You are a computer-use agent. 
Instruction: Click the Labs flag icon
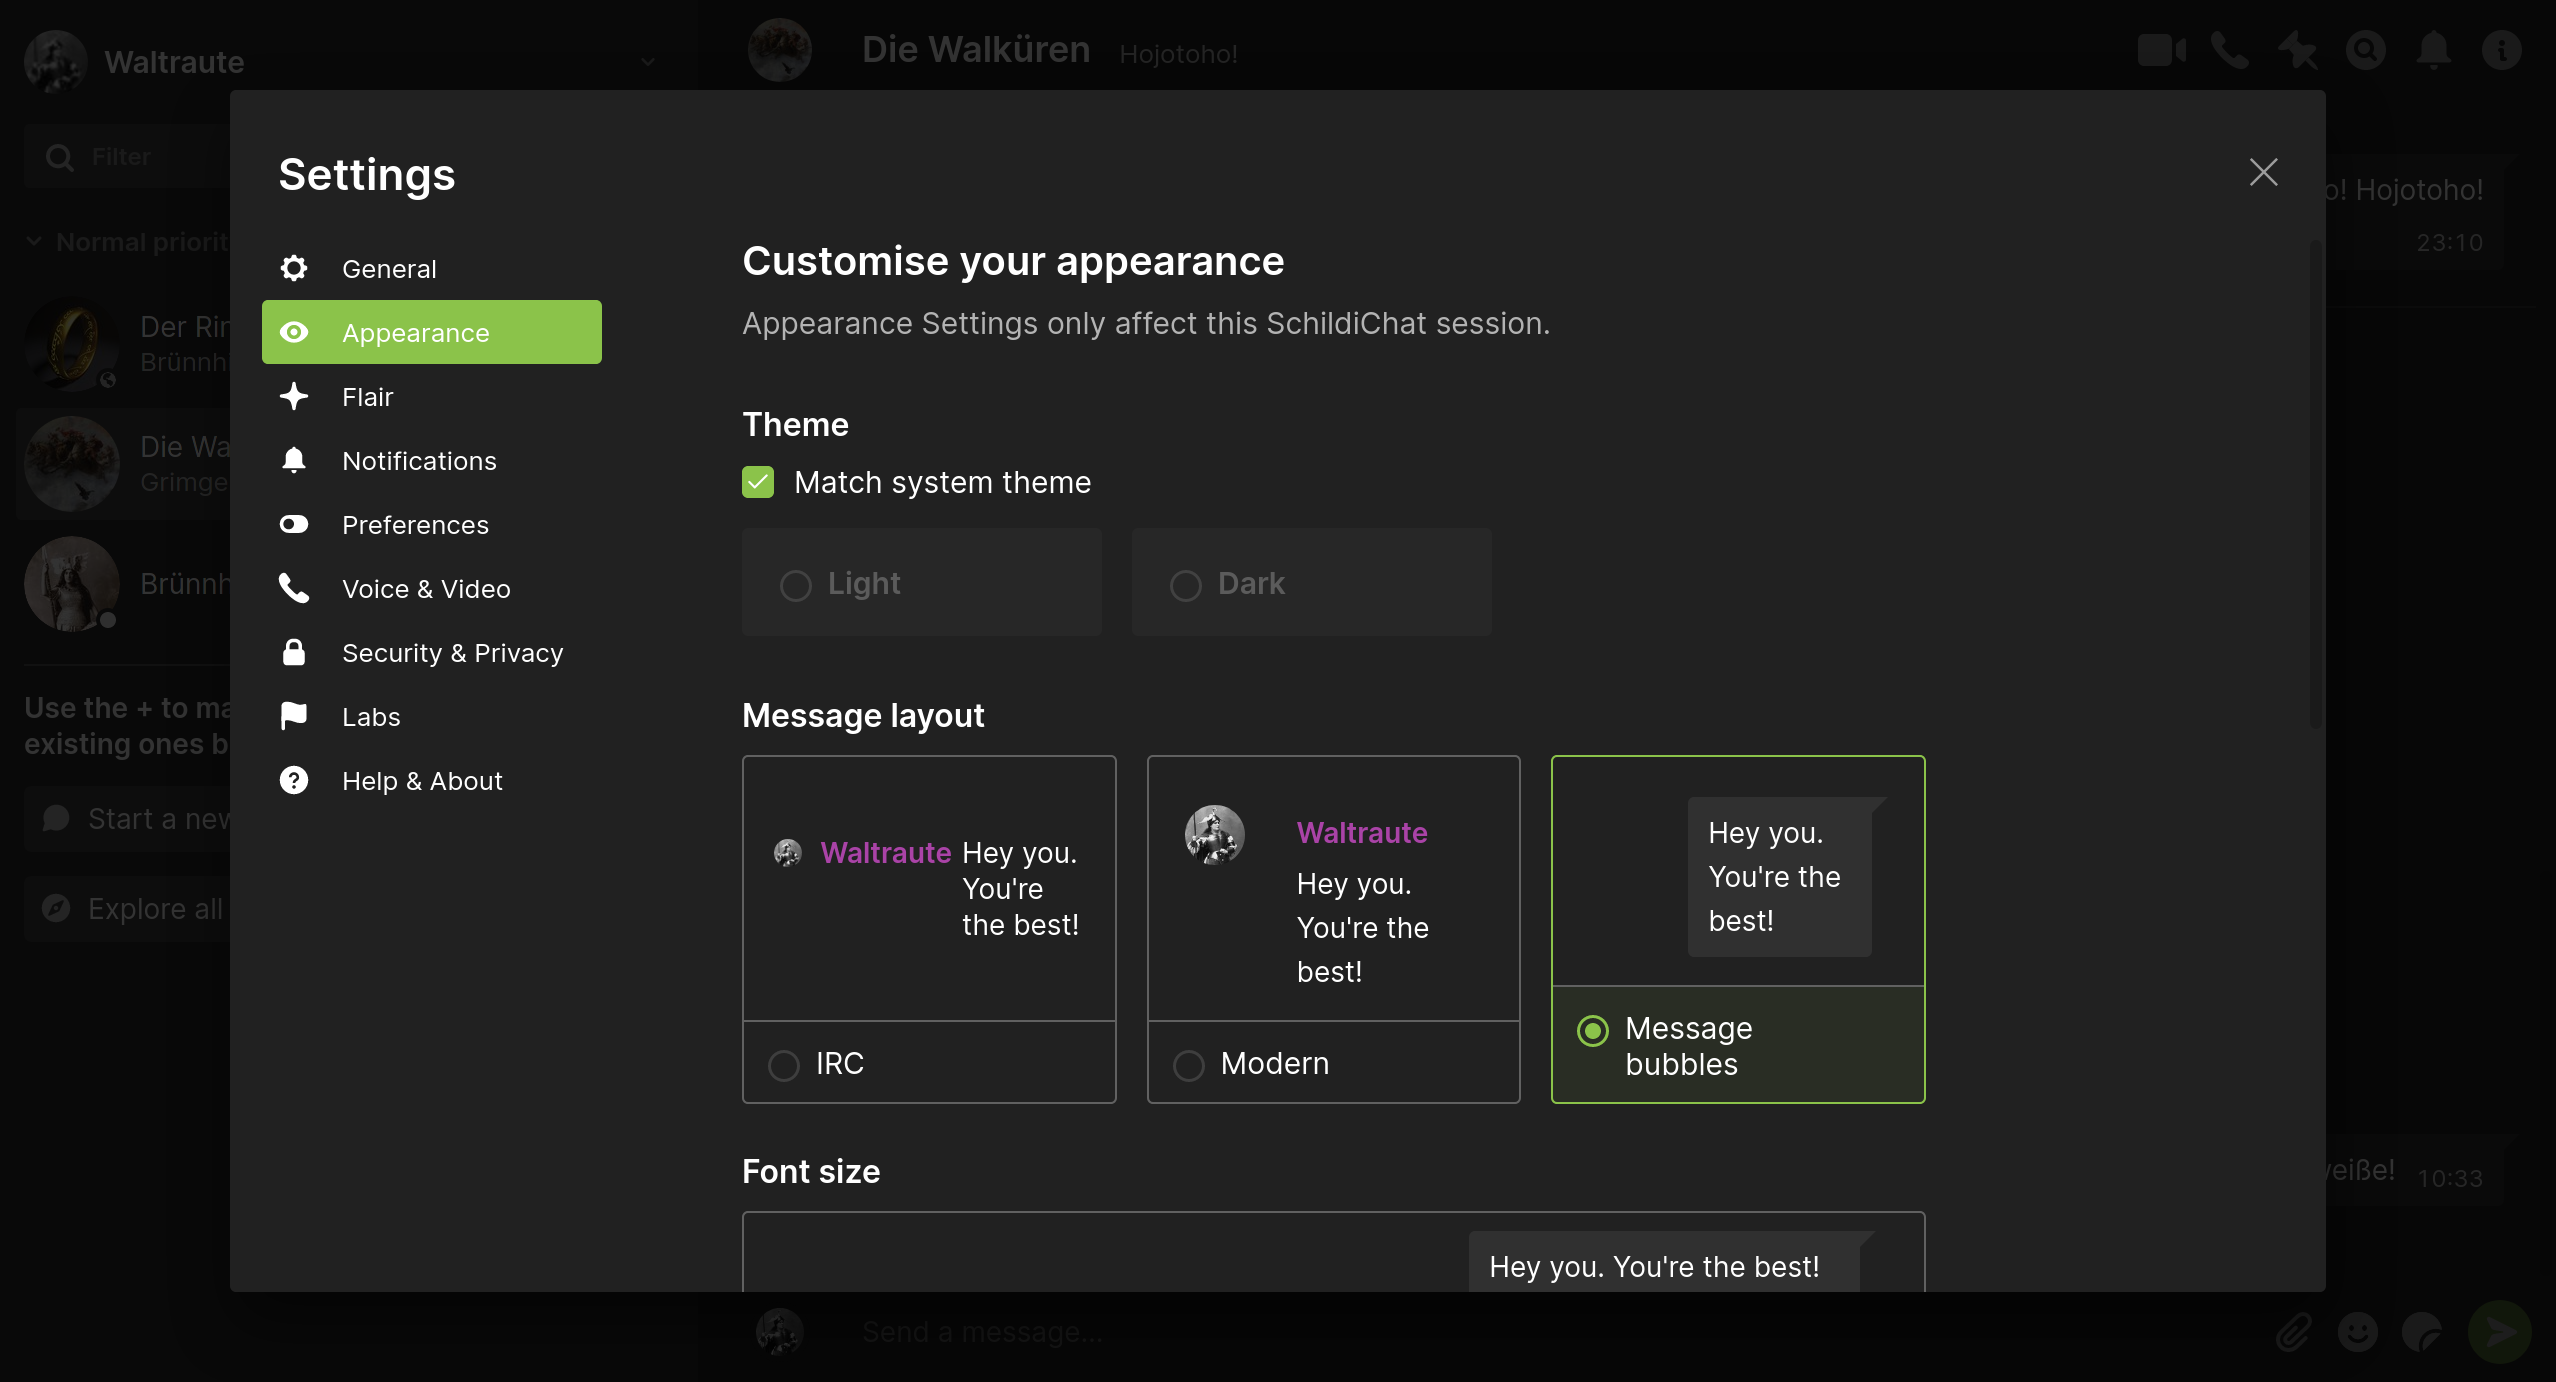[294, 716]
